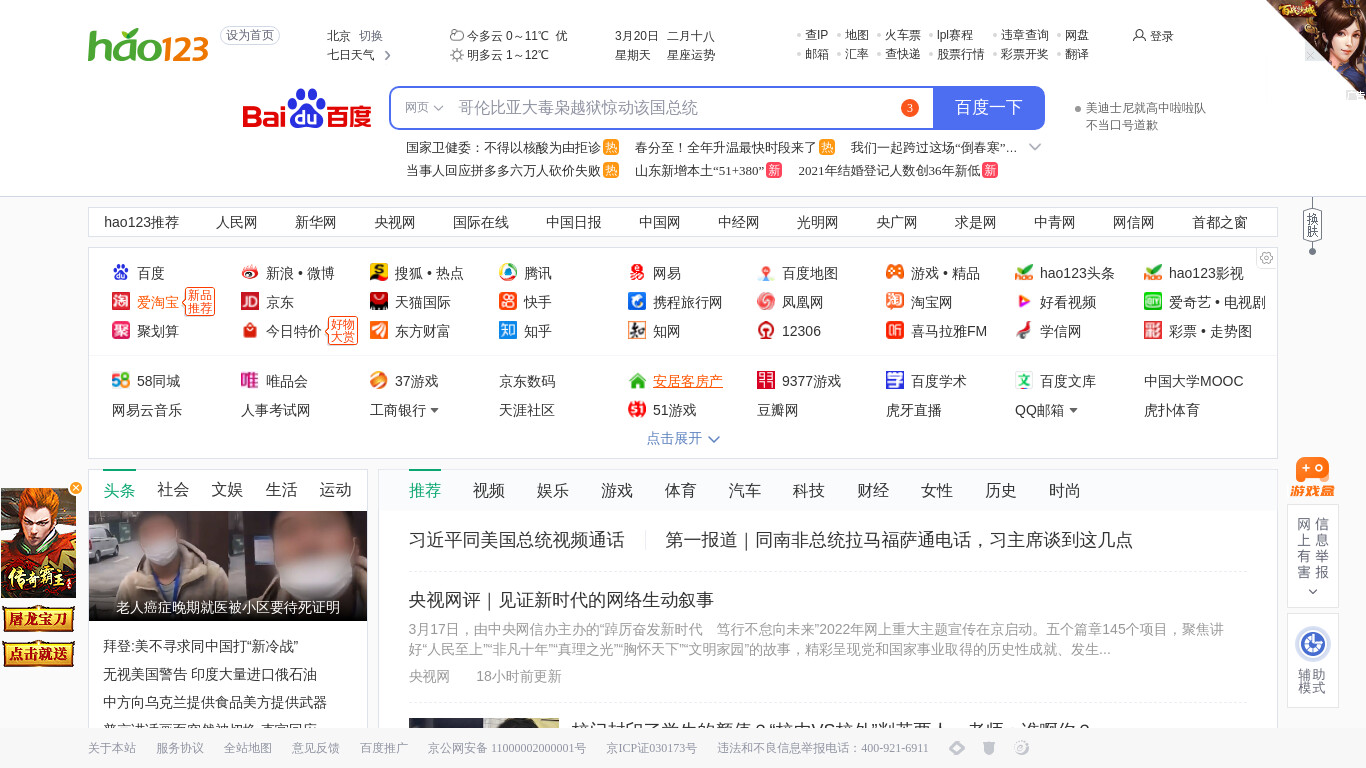The height and width of the screenshot is (768, 1366).
Task: Click the 京东 JD icon
Action: click(250, 302)
